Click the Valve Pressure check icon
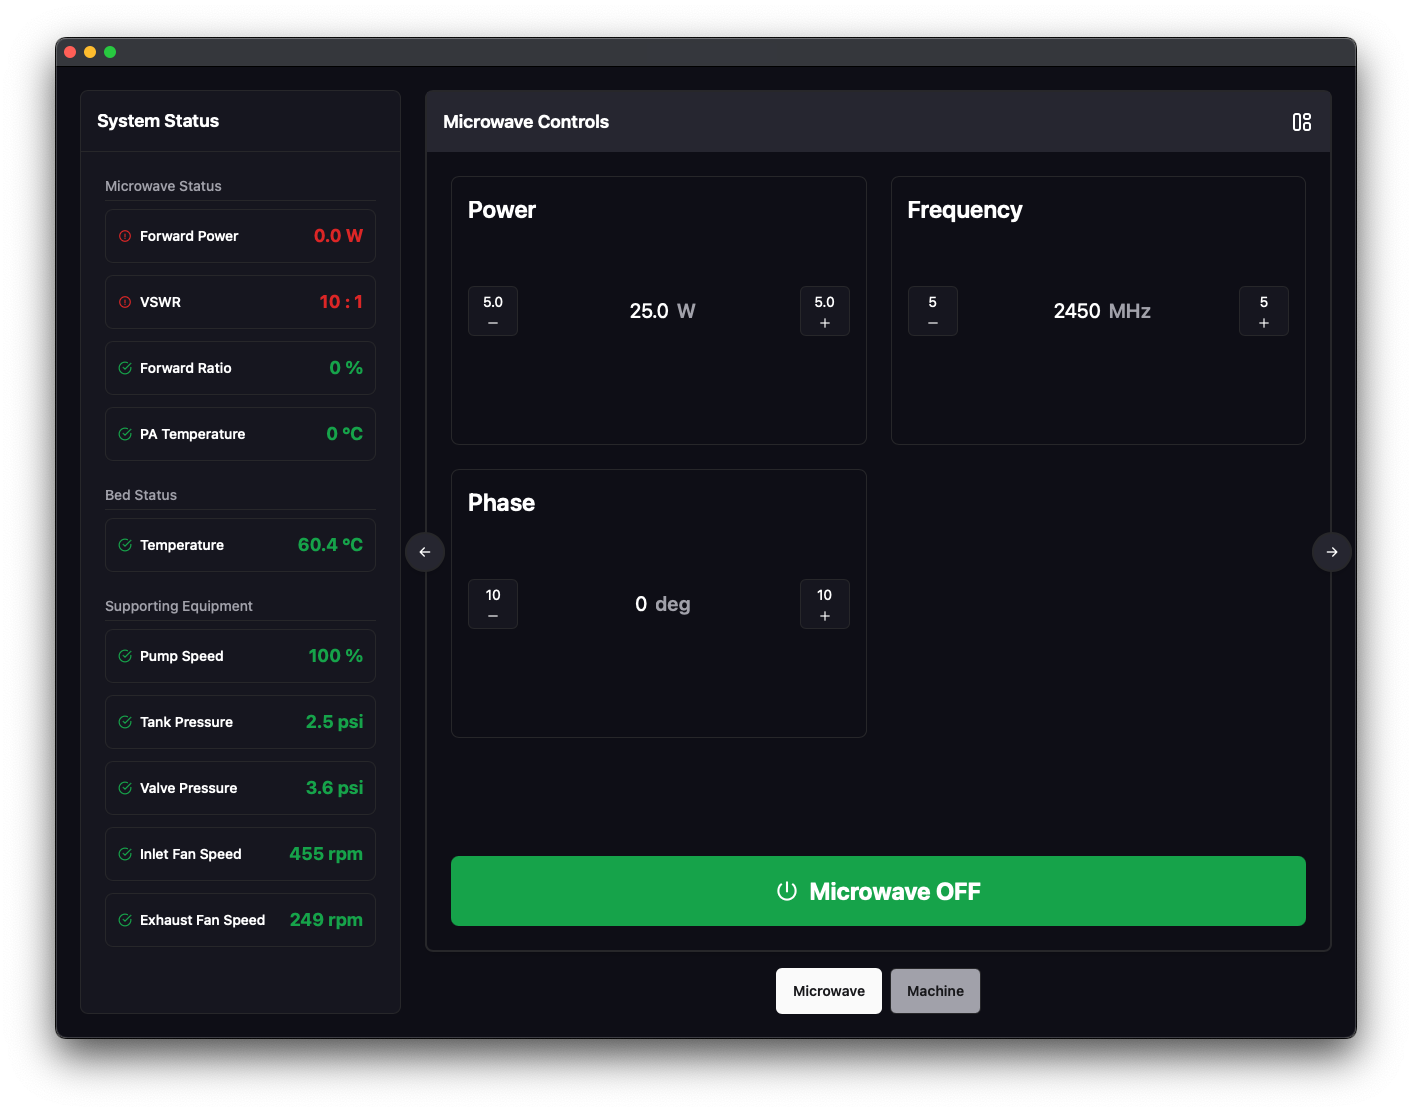Image resolution: width=1412 pixels, height=1112 pixels. click(x=125, y=788)
